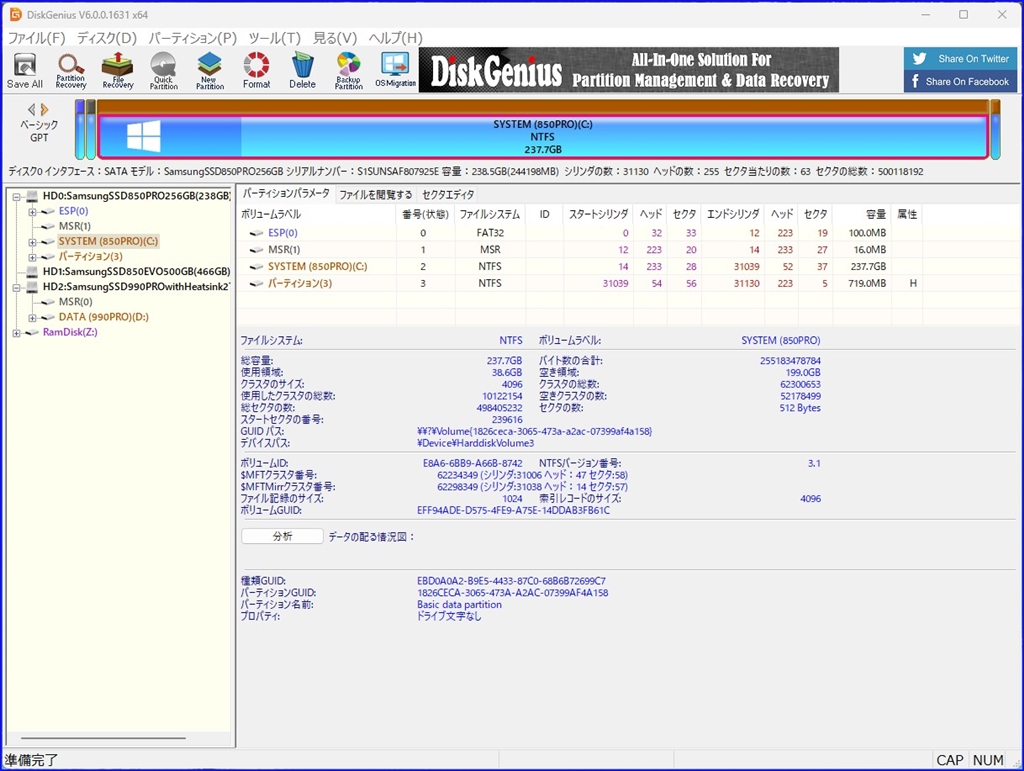Start the OS Migration tool

pos(395,70)
